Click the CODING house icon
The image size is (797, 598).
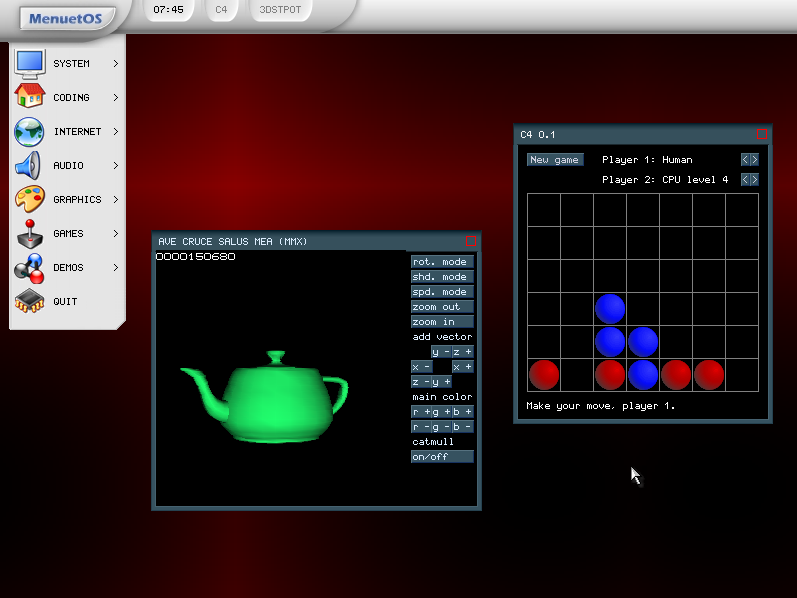[29, 96]
